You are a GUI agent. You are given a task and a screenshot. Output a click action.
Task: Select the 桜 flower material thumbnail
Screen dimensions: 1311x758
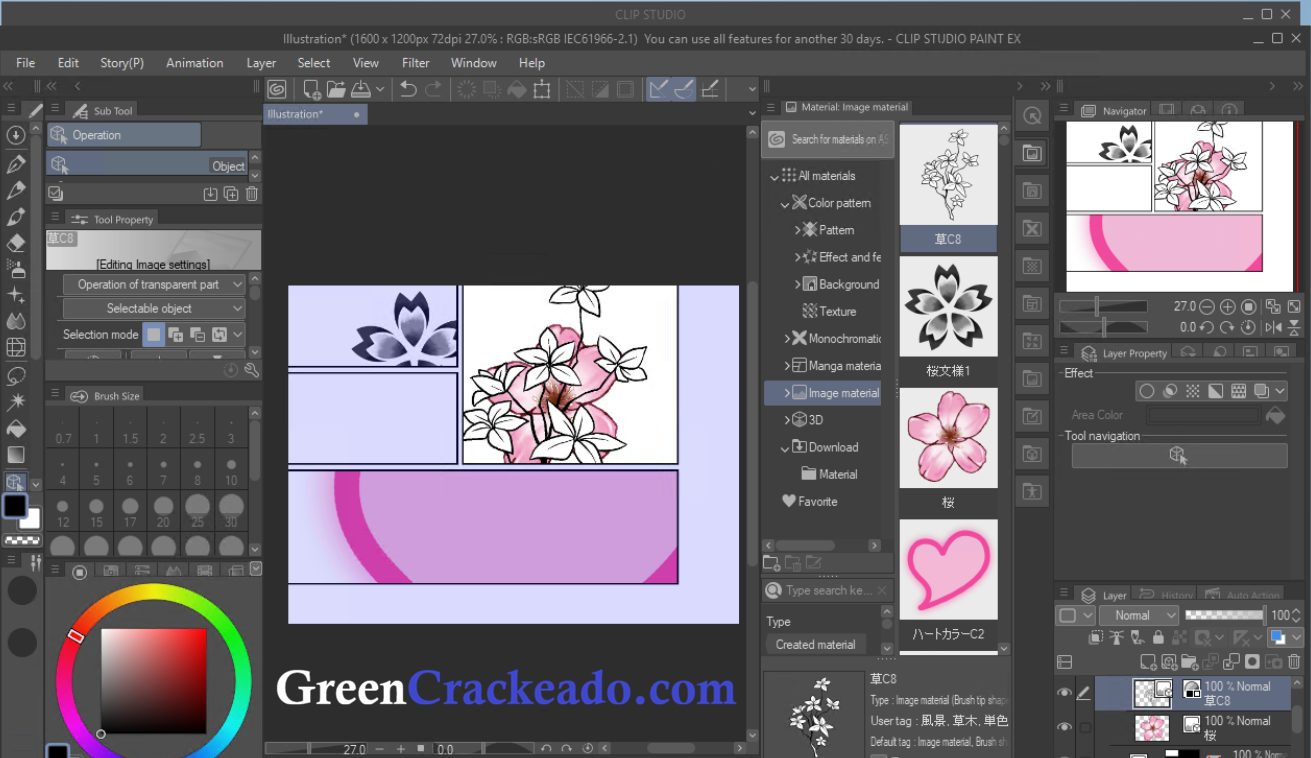947,437
